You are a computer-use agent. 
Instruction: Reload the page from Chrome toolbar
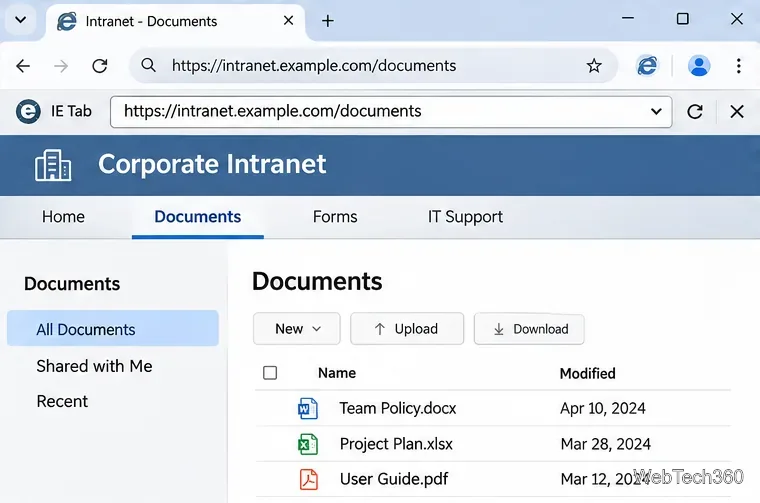[x=100, y=66]
